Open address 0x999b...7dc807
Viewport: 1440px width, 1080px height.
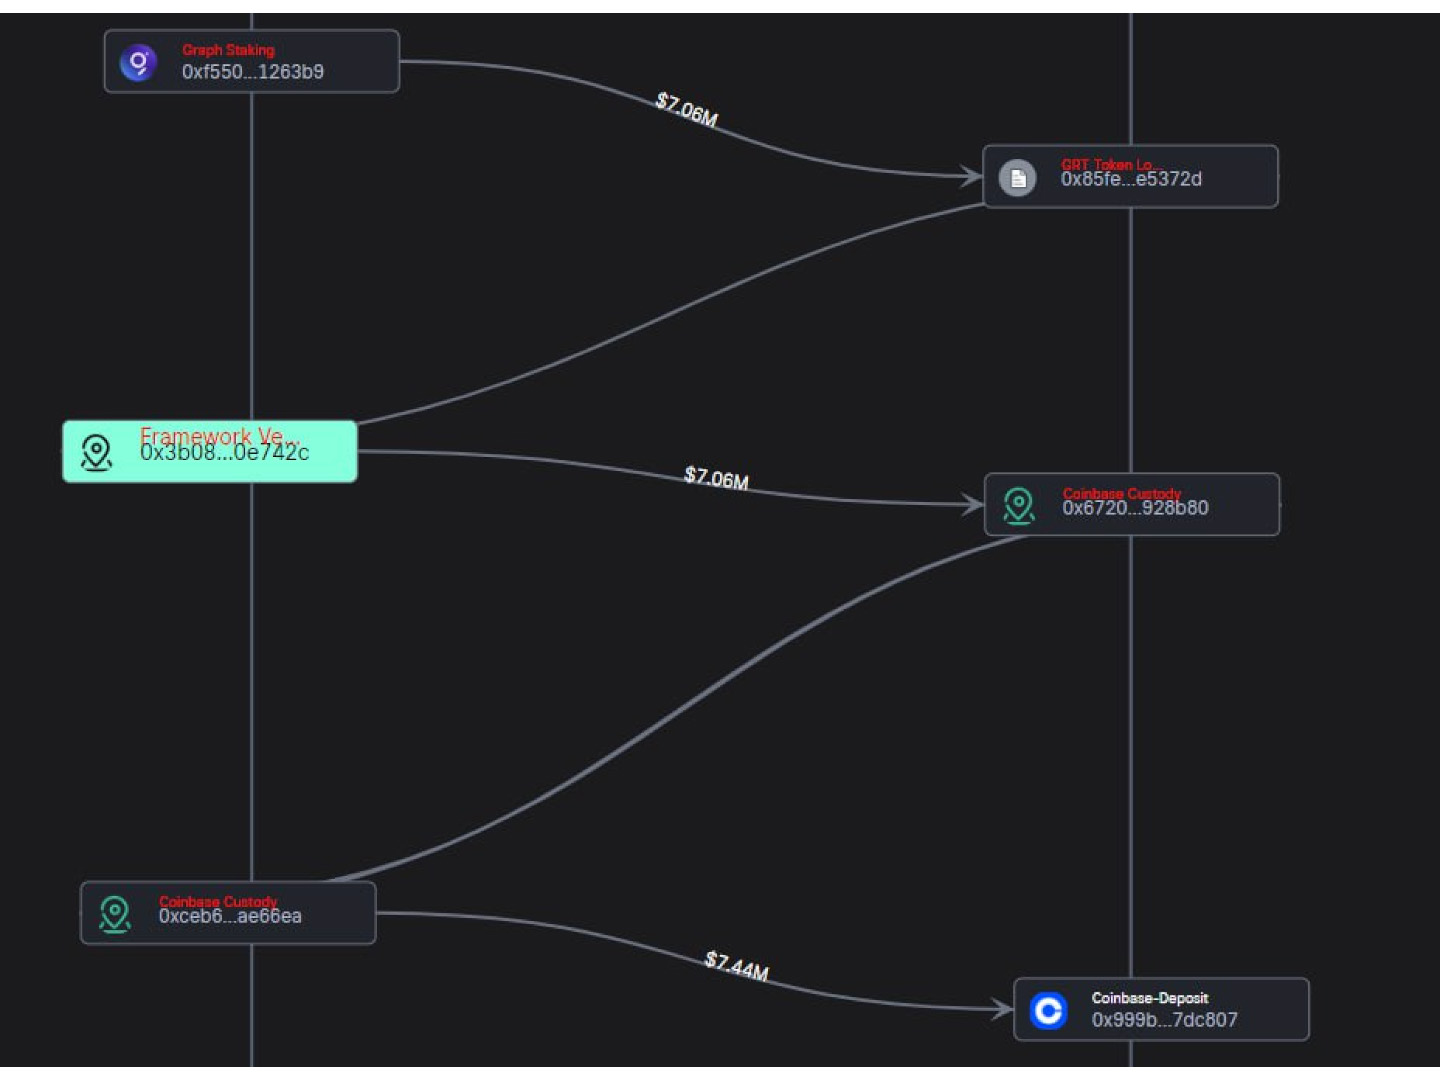click(1164, 1020)
